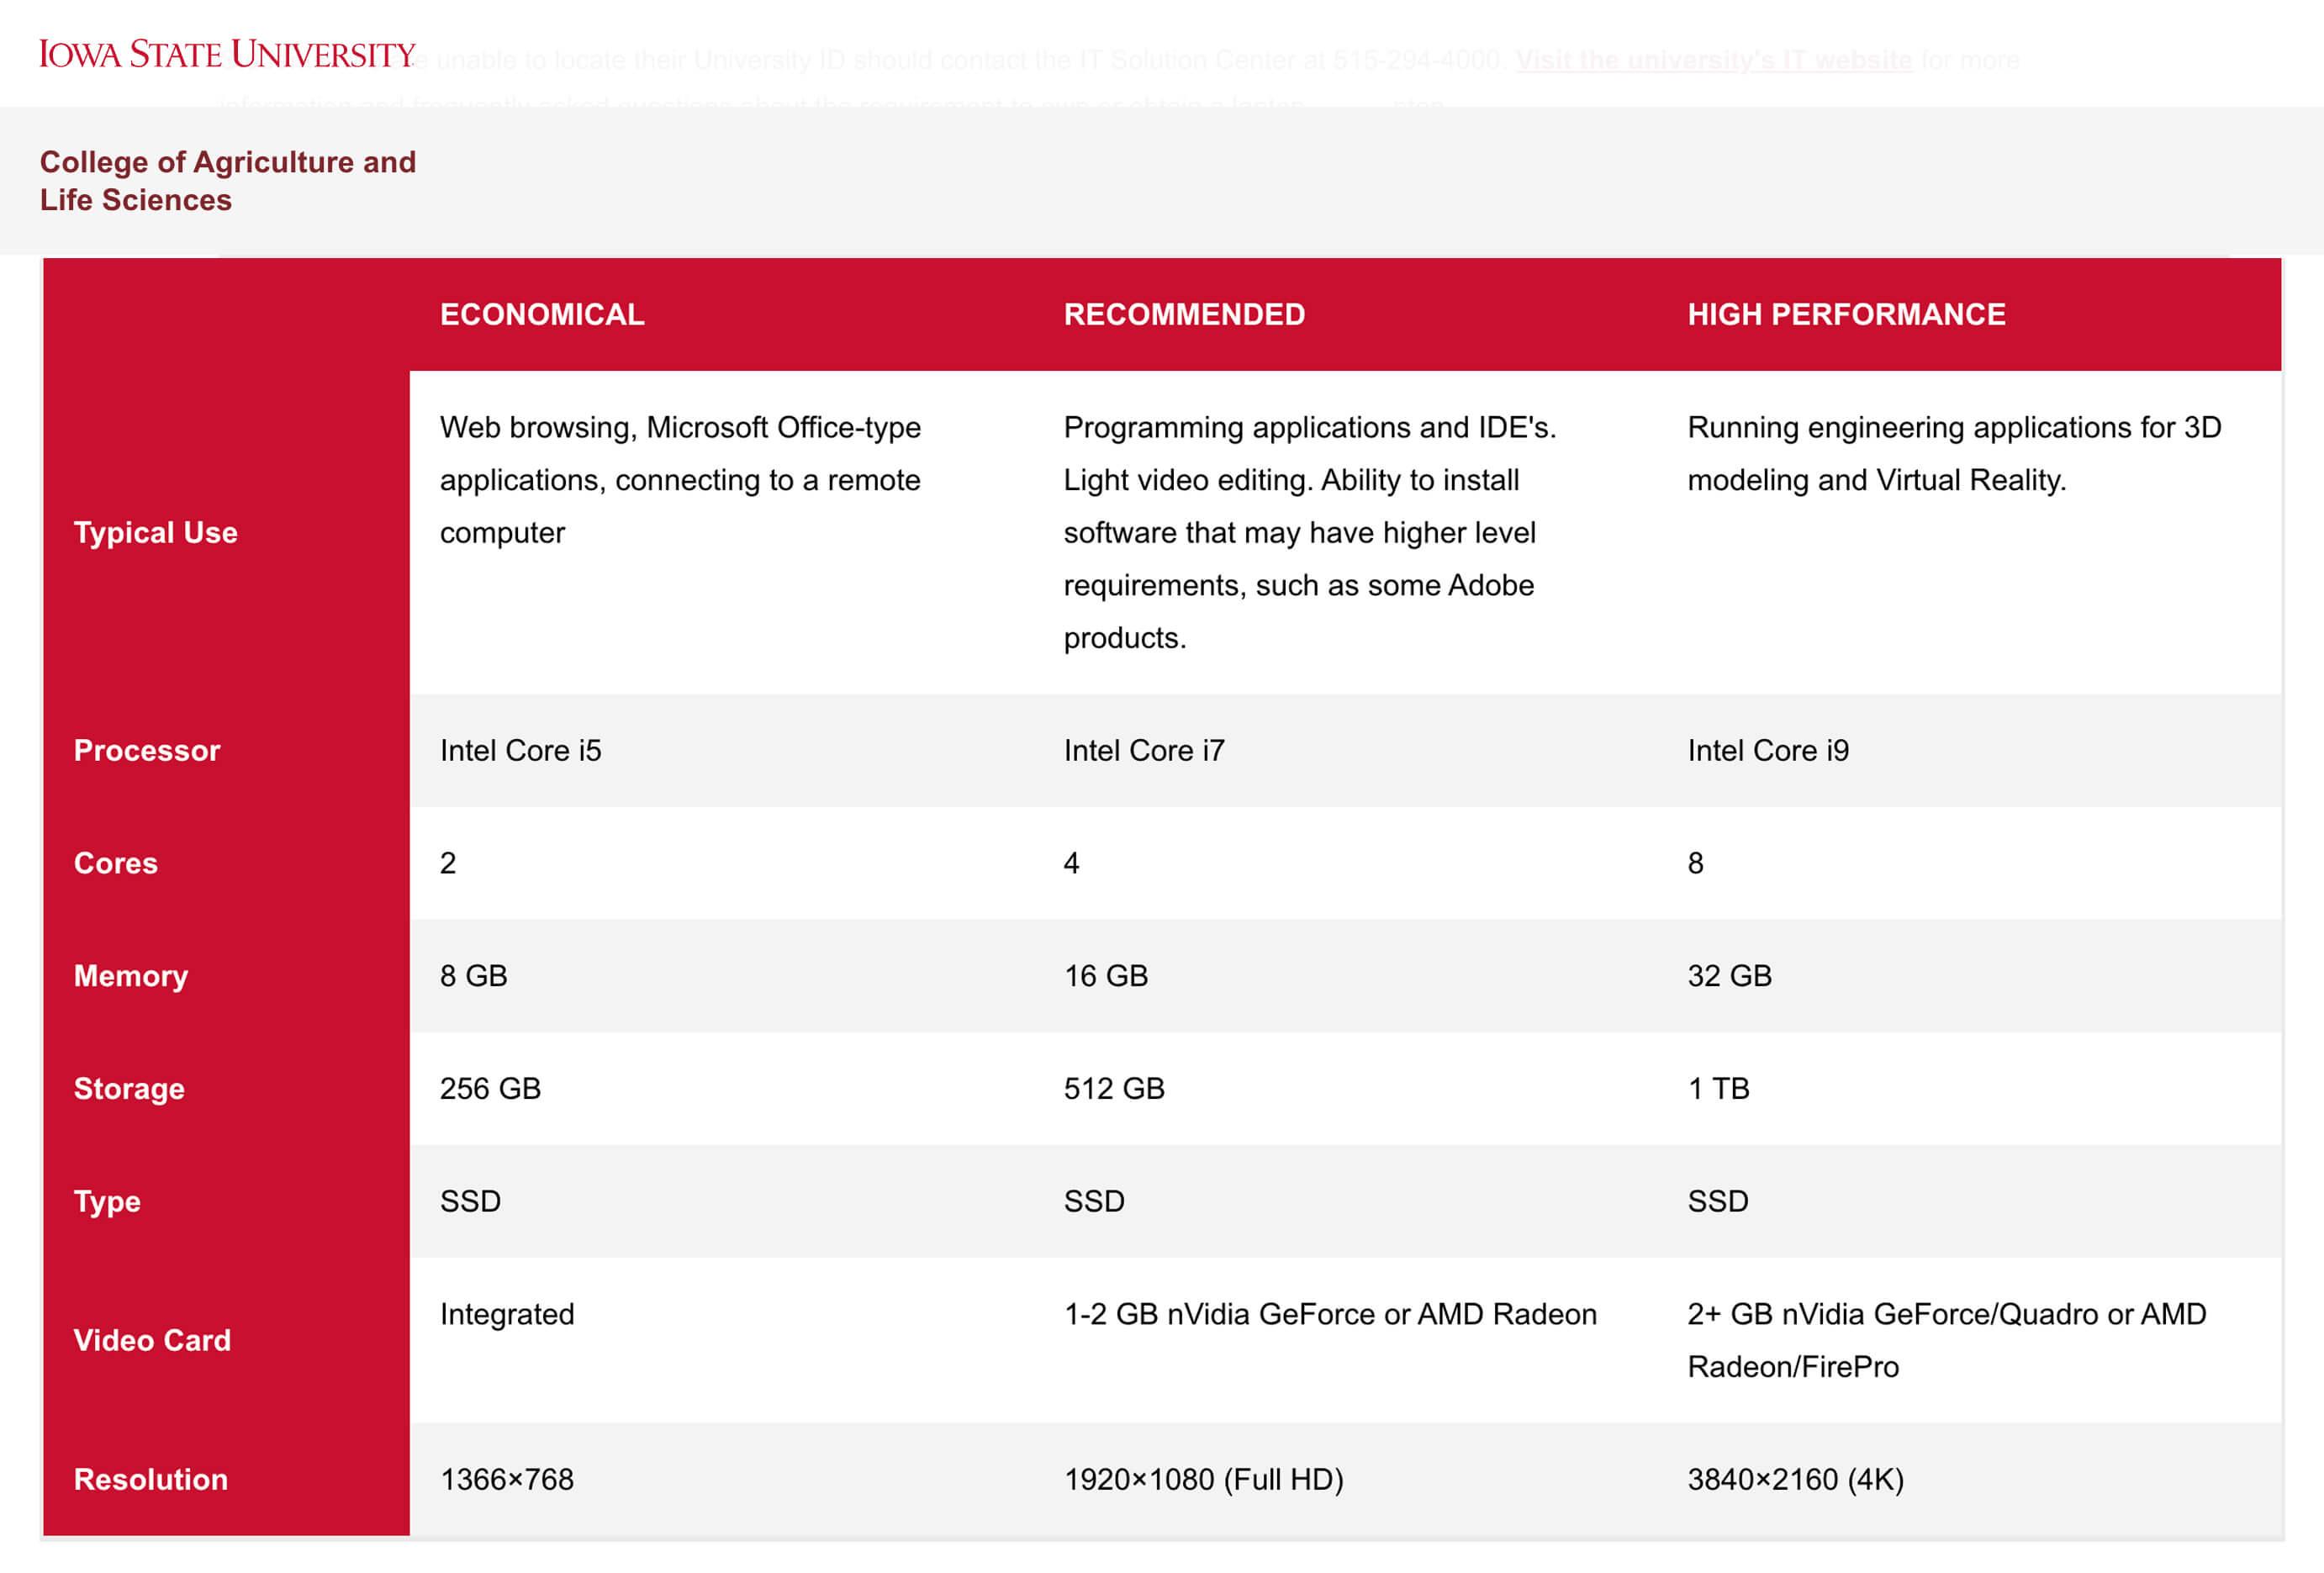Viewport: 2324px width, 1573px height.
Task: Click the Intel Core i9 cell
Action: pyautogui.click(x=1768, y=750)
